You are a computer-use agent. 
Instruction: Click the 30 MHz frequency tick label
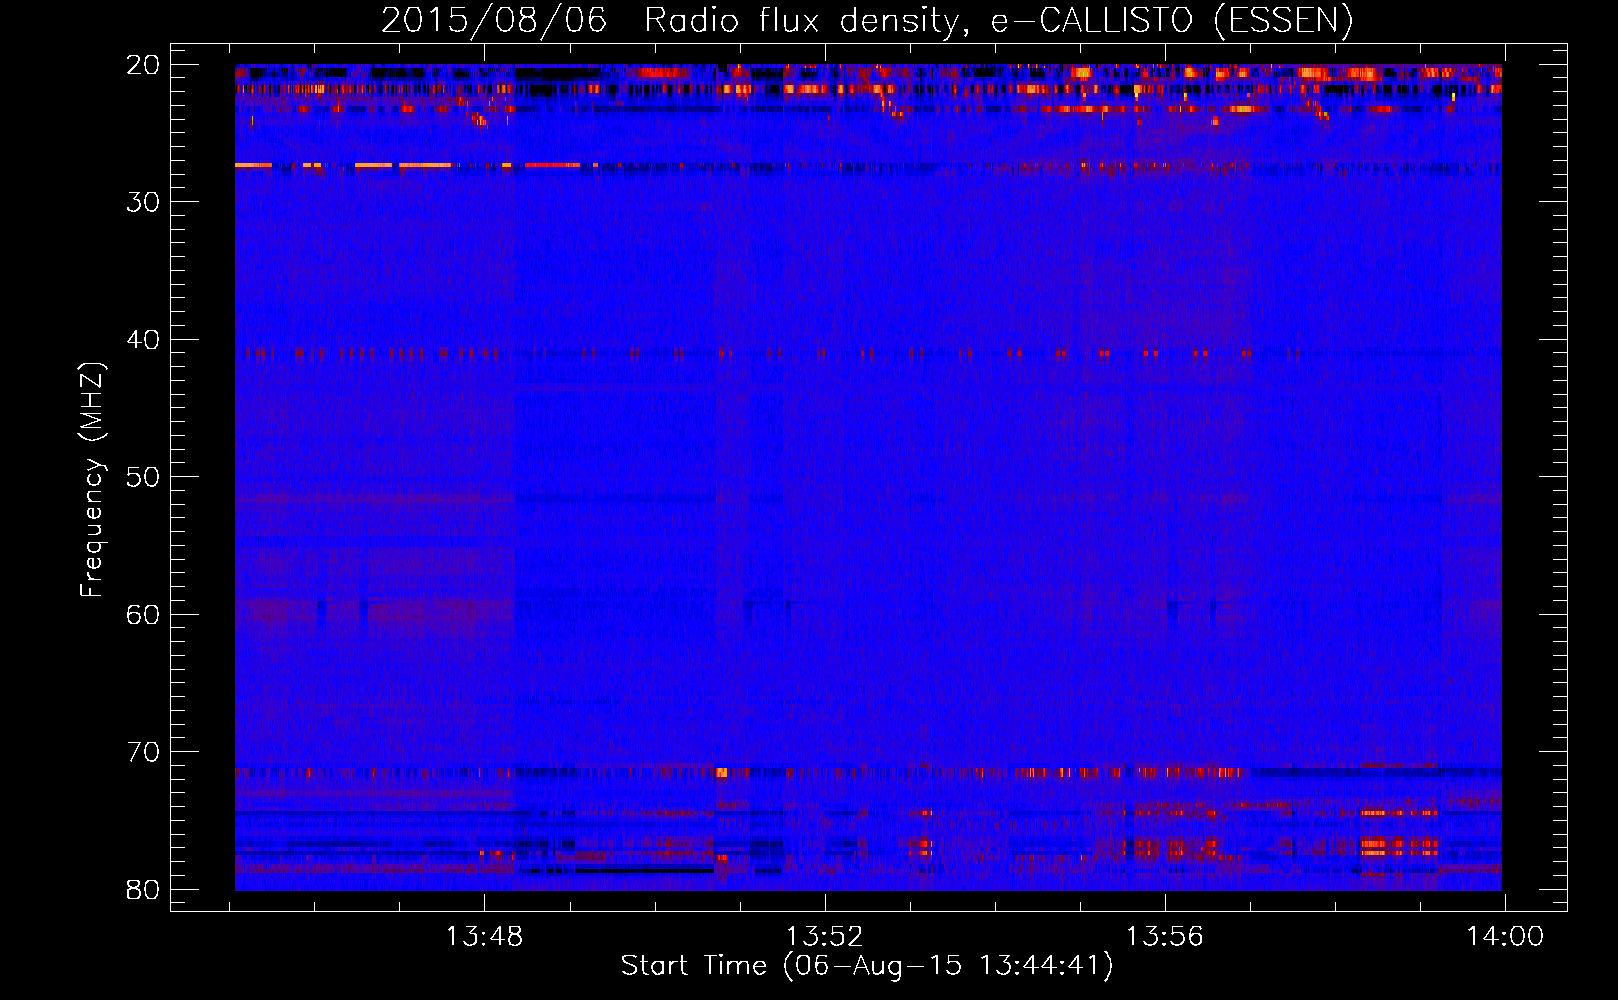pos(143,202)
